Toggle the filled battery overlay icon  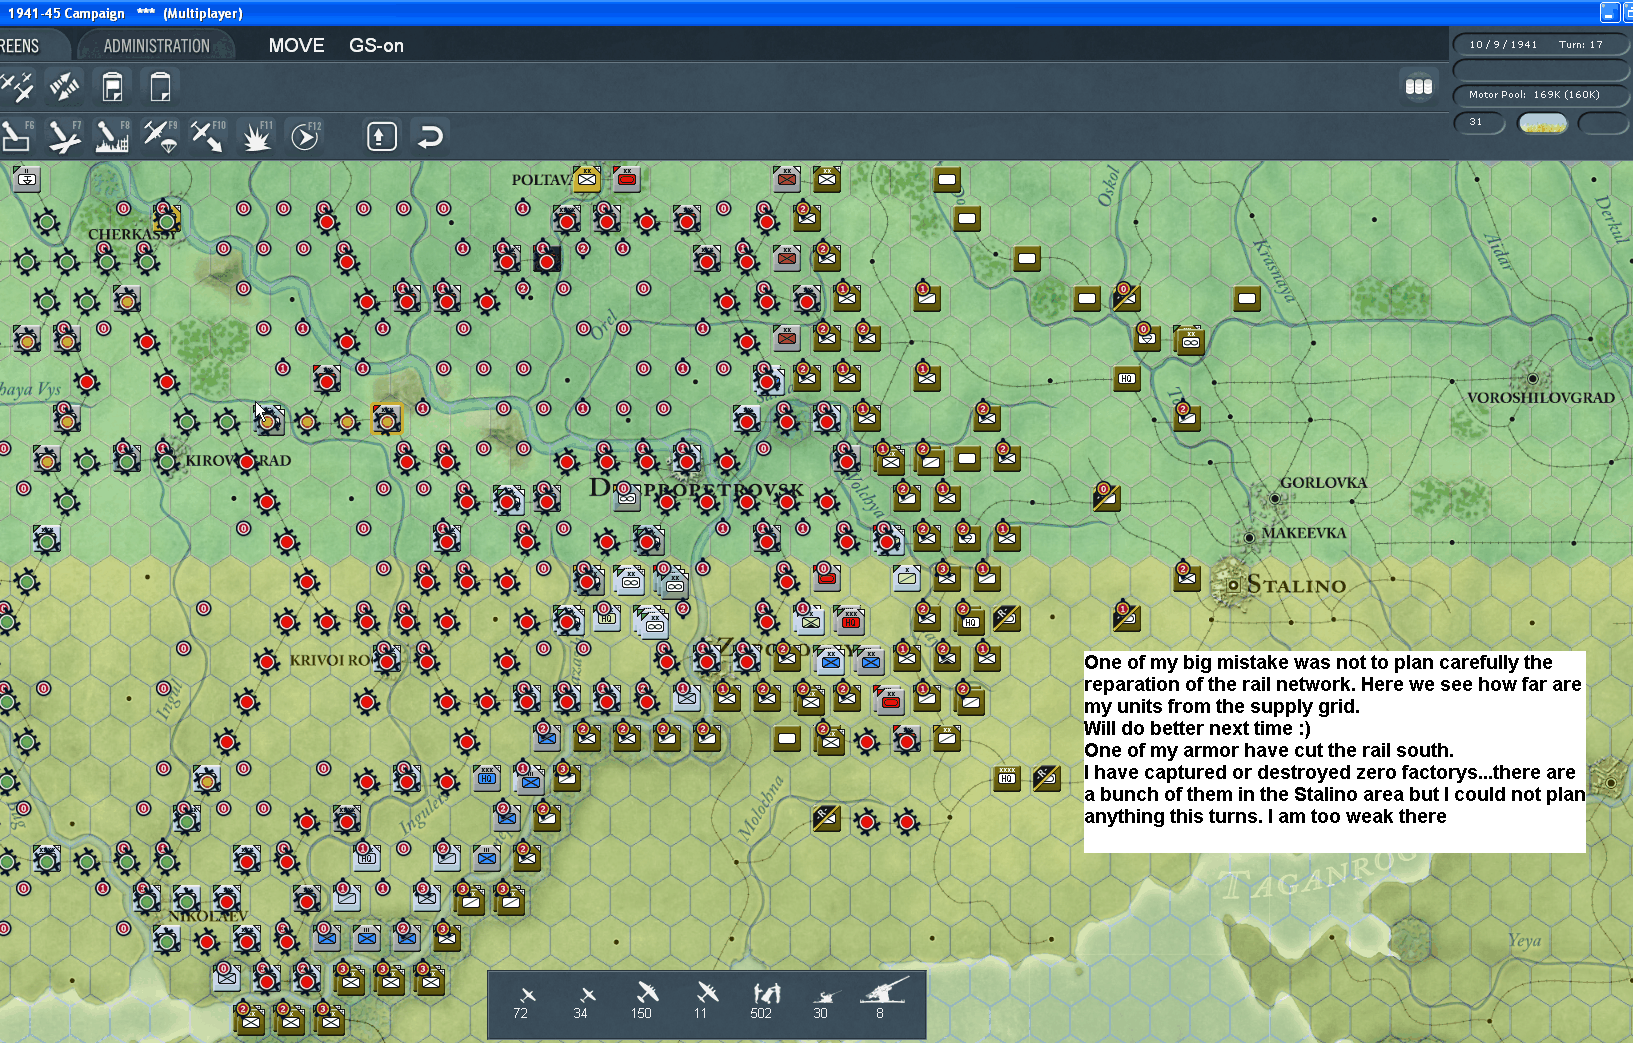[x=112, y=87]
